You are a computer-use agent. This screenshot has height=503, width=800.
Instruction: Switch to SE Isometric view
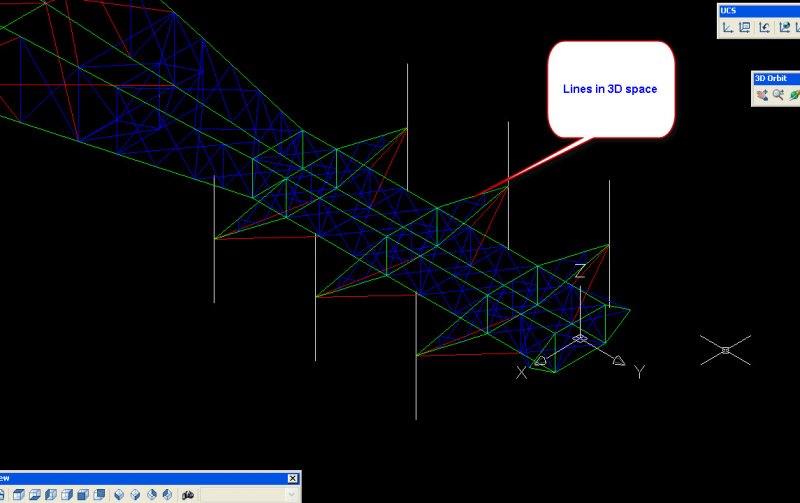(x=135, y=494)
